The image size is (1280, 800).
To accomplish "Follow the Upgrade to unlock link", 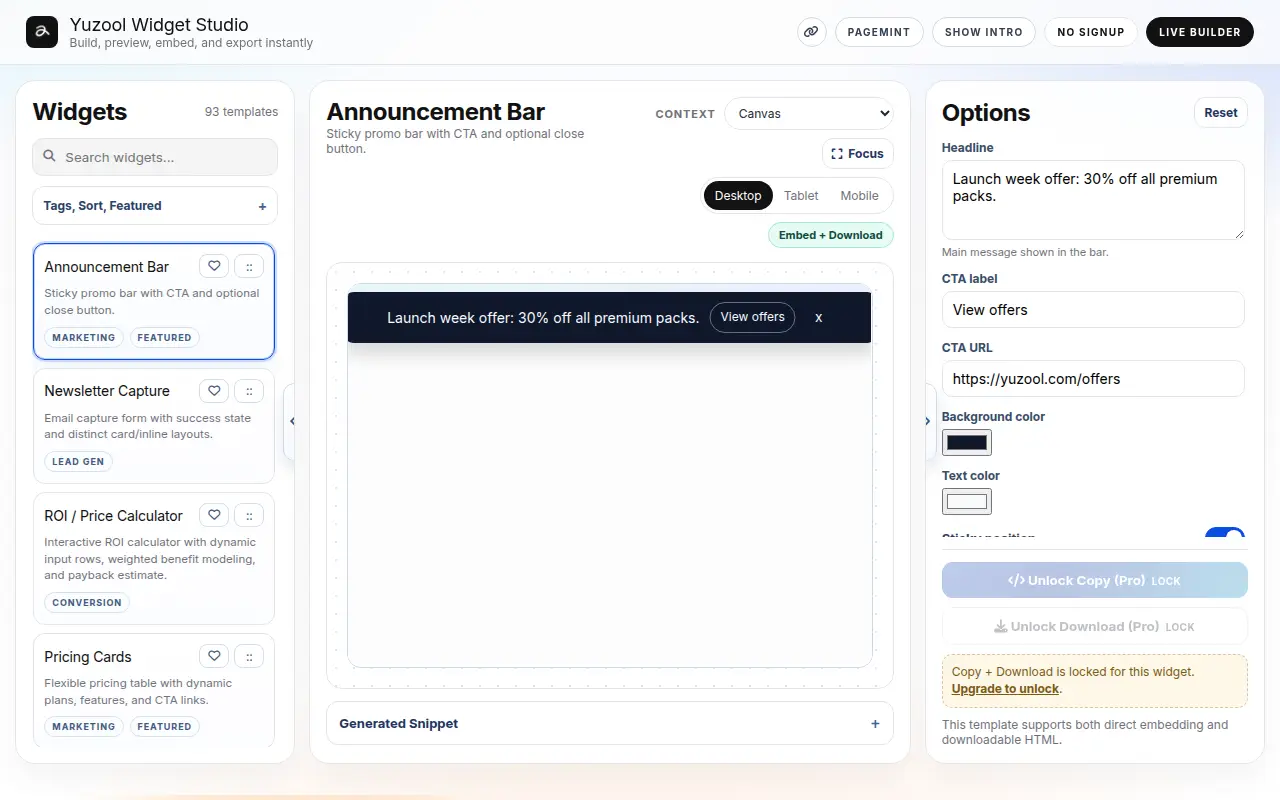I will (x=1005, y=689).
